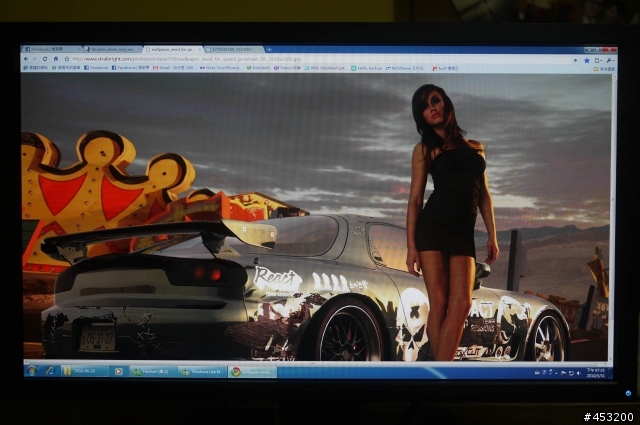640x425 pixels.
Task: Click the wallpaper image of car and woman
Action: [316, 217]
